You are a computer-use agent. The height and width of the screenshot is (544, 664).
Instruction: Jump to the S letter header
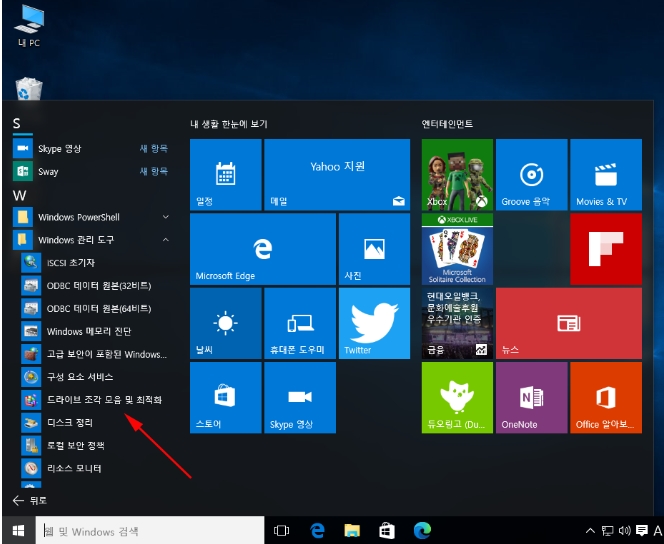17,124
